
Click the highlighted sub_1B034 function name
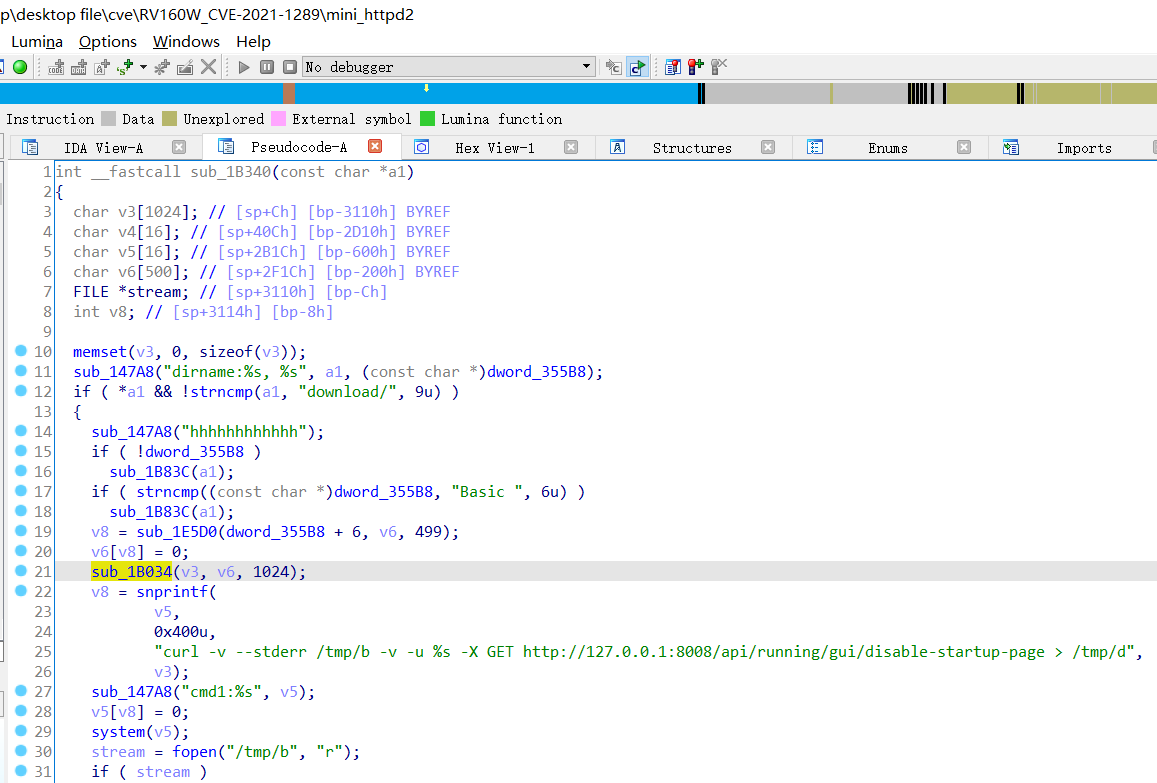coord(131,572)
